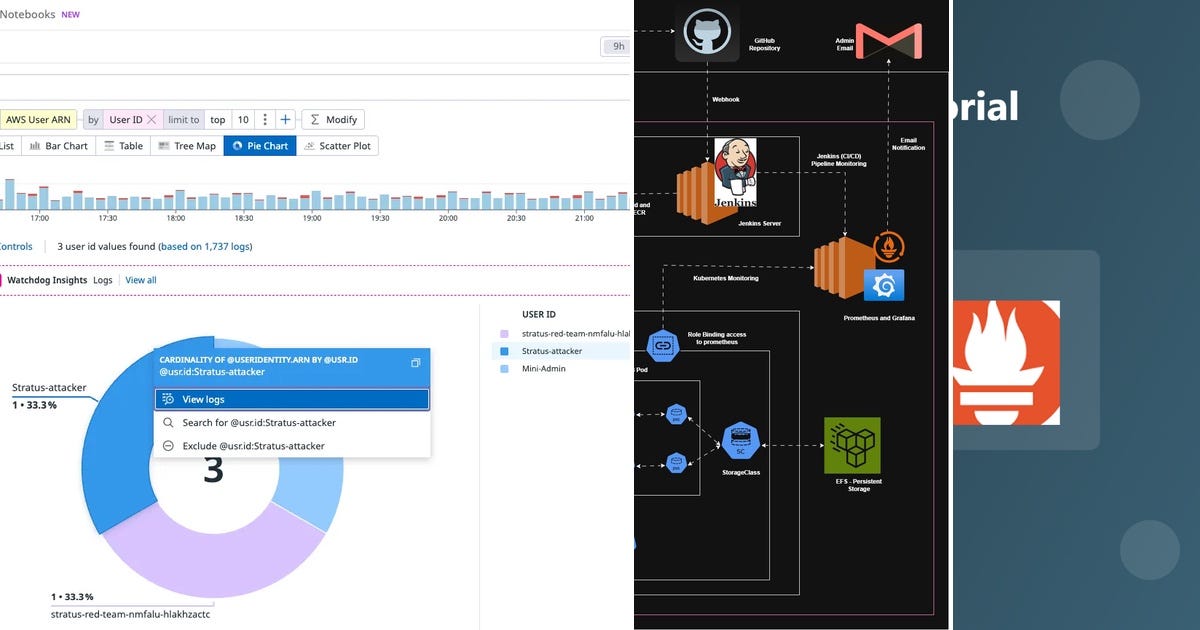The height and width of the screenshot is (630, 1200).
Task: Remove the User ID group-by tag
Action: tap(152, 120)
